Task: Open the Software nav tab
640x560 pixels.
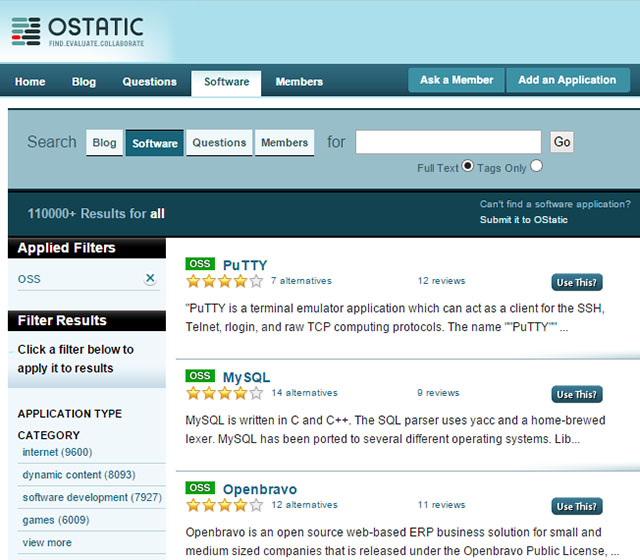Action: [x=226, y=83]
